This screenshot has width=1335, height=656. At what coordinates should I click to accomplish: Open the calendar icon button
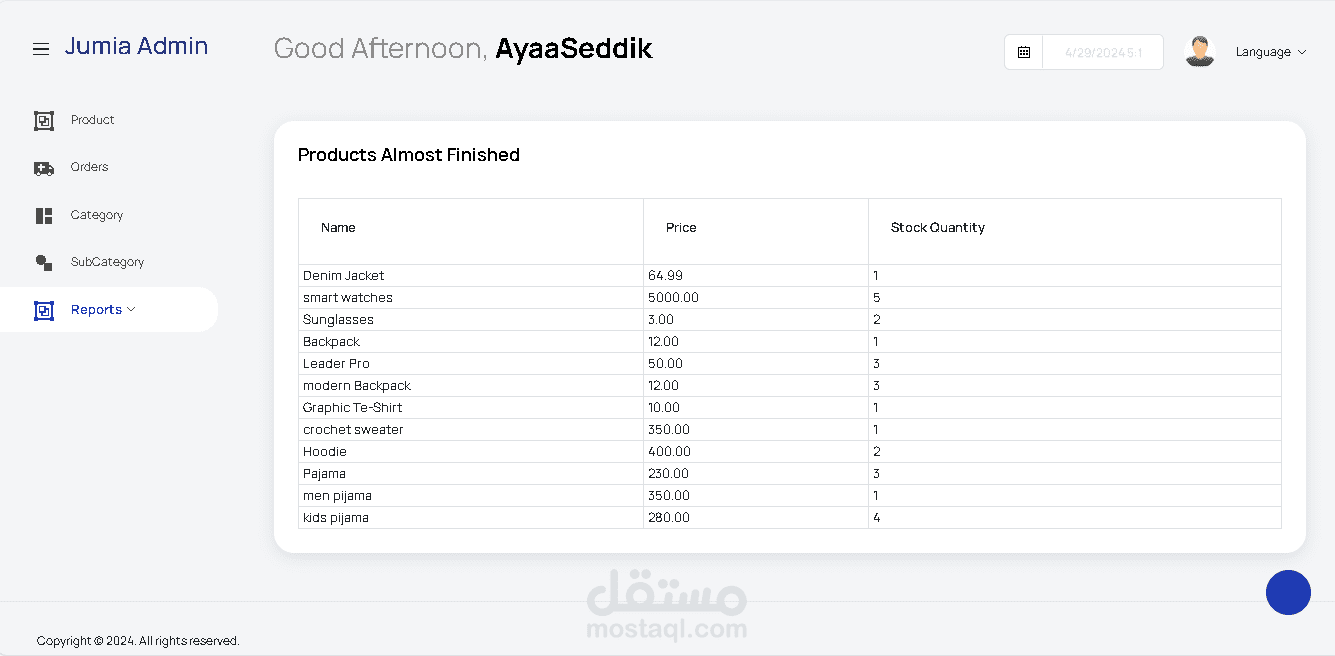1023,52
